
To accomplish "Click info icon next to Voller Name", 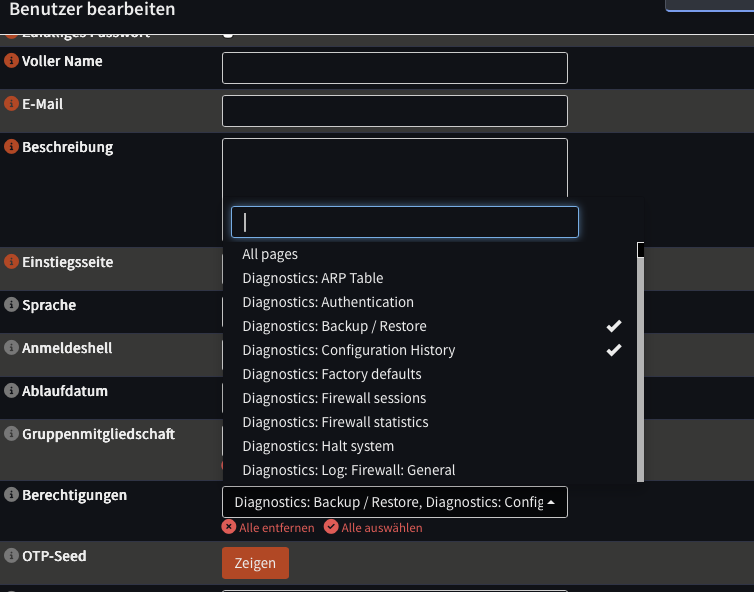I will (12, 61).
